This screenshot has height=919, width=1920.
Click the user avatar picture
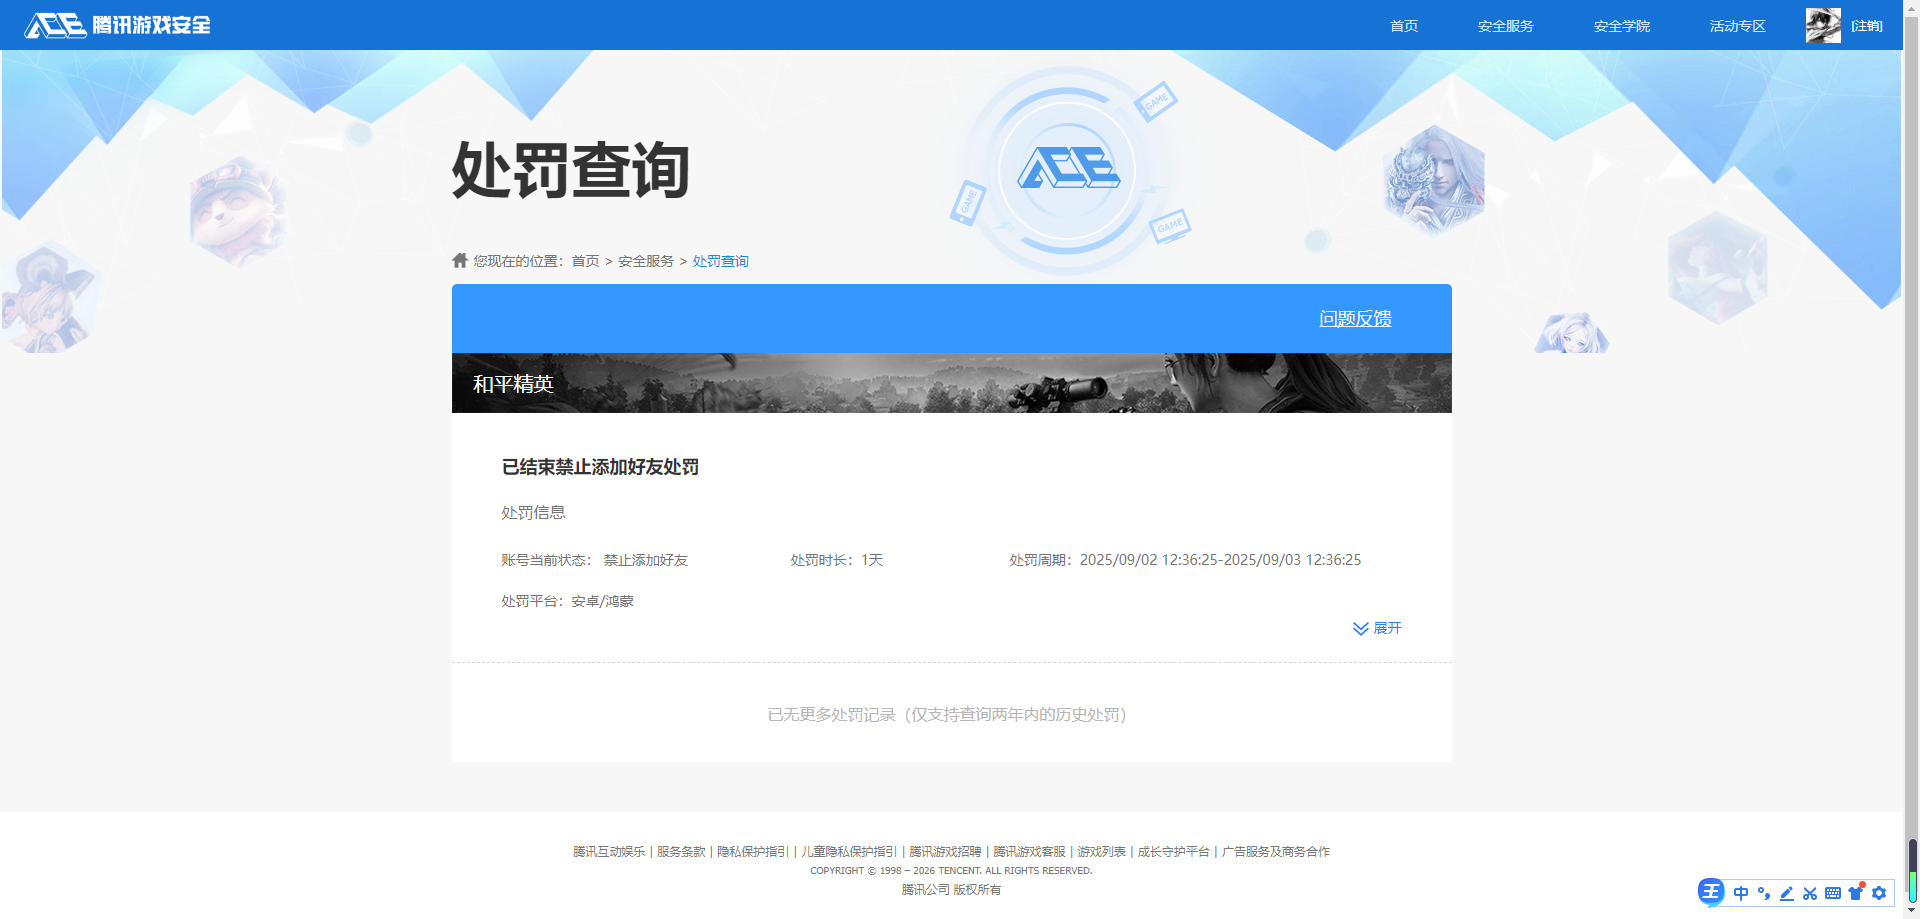[1823, 25]
